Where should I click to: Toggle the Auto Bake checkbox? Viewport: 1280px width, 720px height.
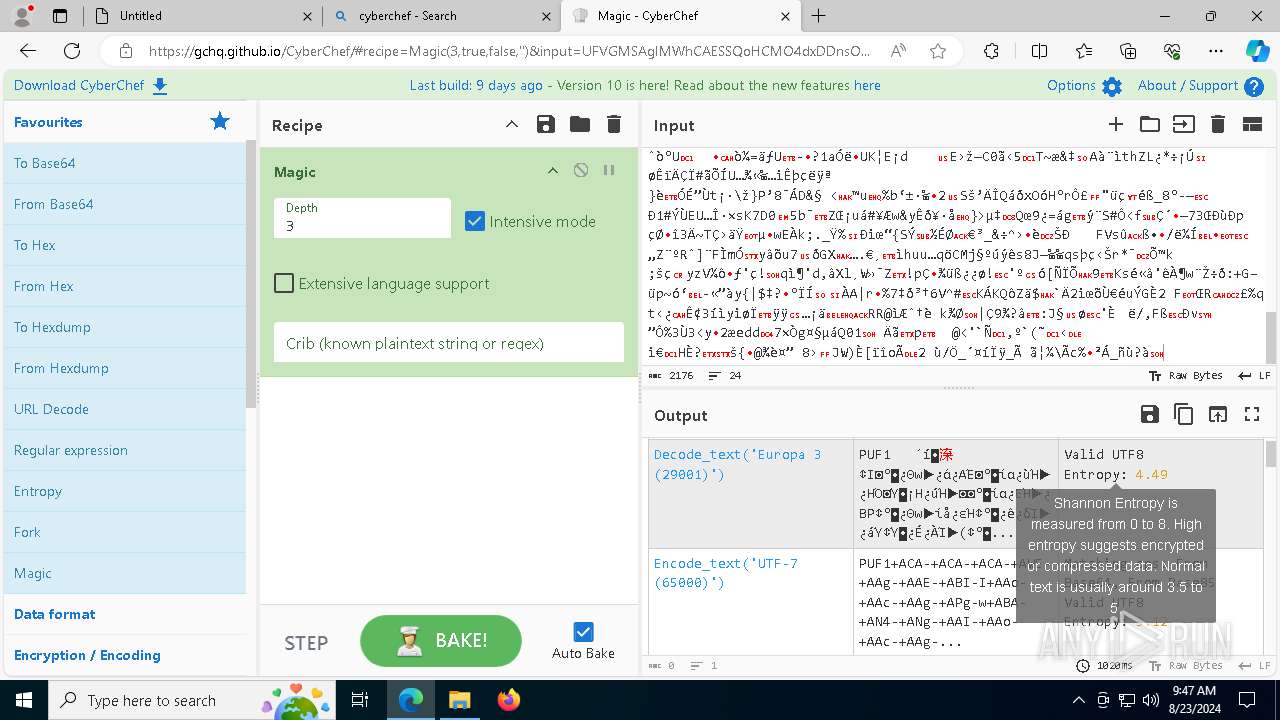(583, 631)
